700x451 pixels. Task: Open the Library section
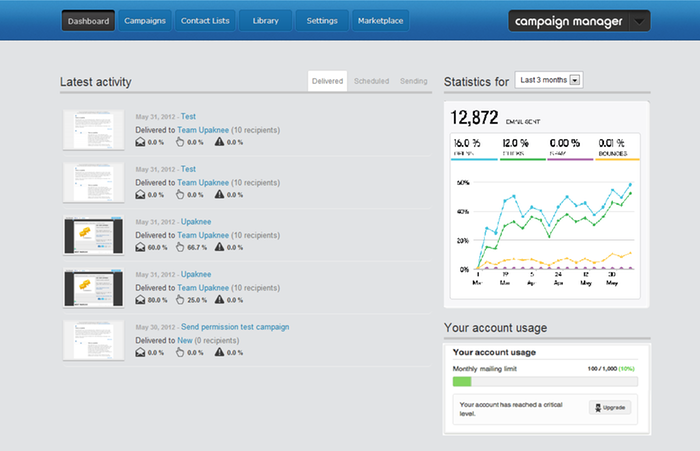(x=266, y=21)
